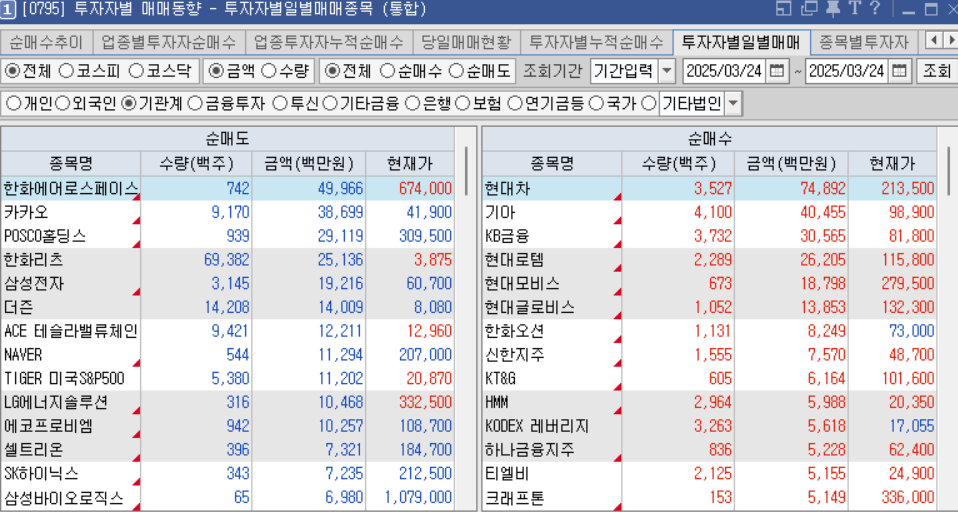The width and height of the screenshot is (958, 512).
Task: Click the red corner marker on 카카오 row
Action: (x=136, y=221)
